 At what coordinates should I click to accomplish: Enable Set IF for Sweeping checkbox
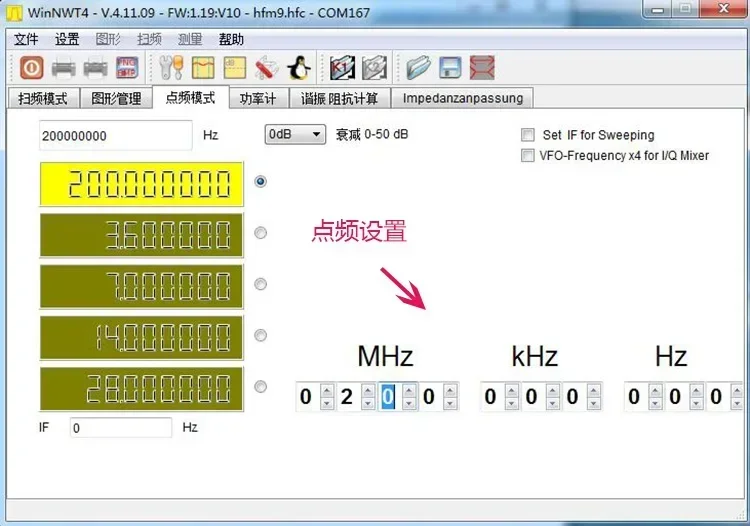pyautogui.click(x=528, y=135)
